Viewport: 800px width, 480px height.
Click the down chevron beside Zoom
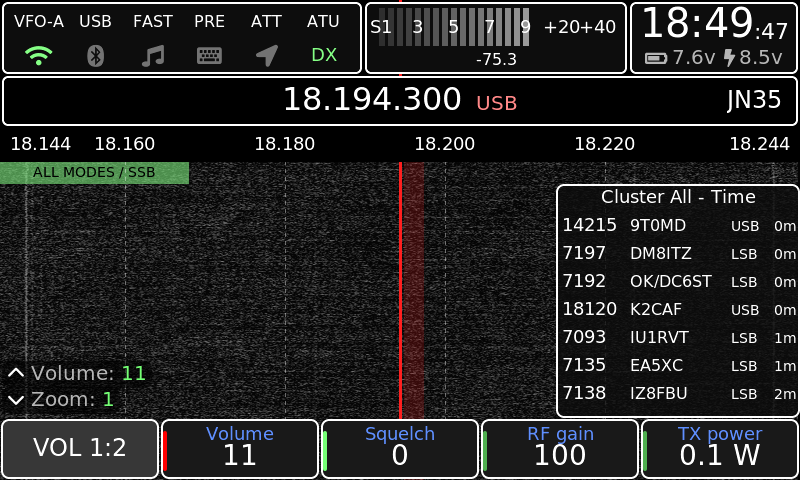click(x=16, y=400)
